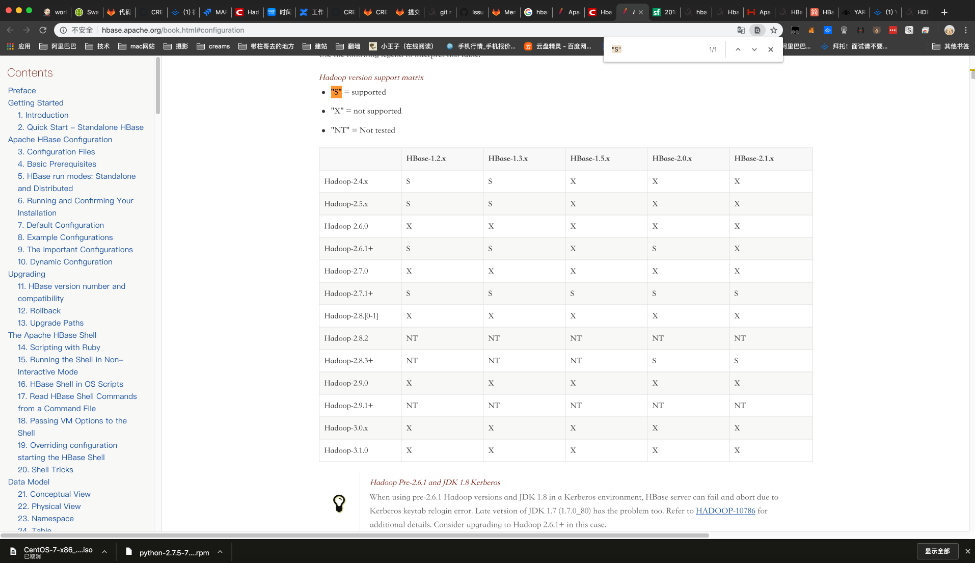Open the 建站 bookmarks folder
Viewport: 975px width, 563px height.
[315, 46]
